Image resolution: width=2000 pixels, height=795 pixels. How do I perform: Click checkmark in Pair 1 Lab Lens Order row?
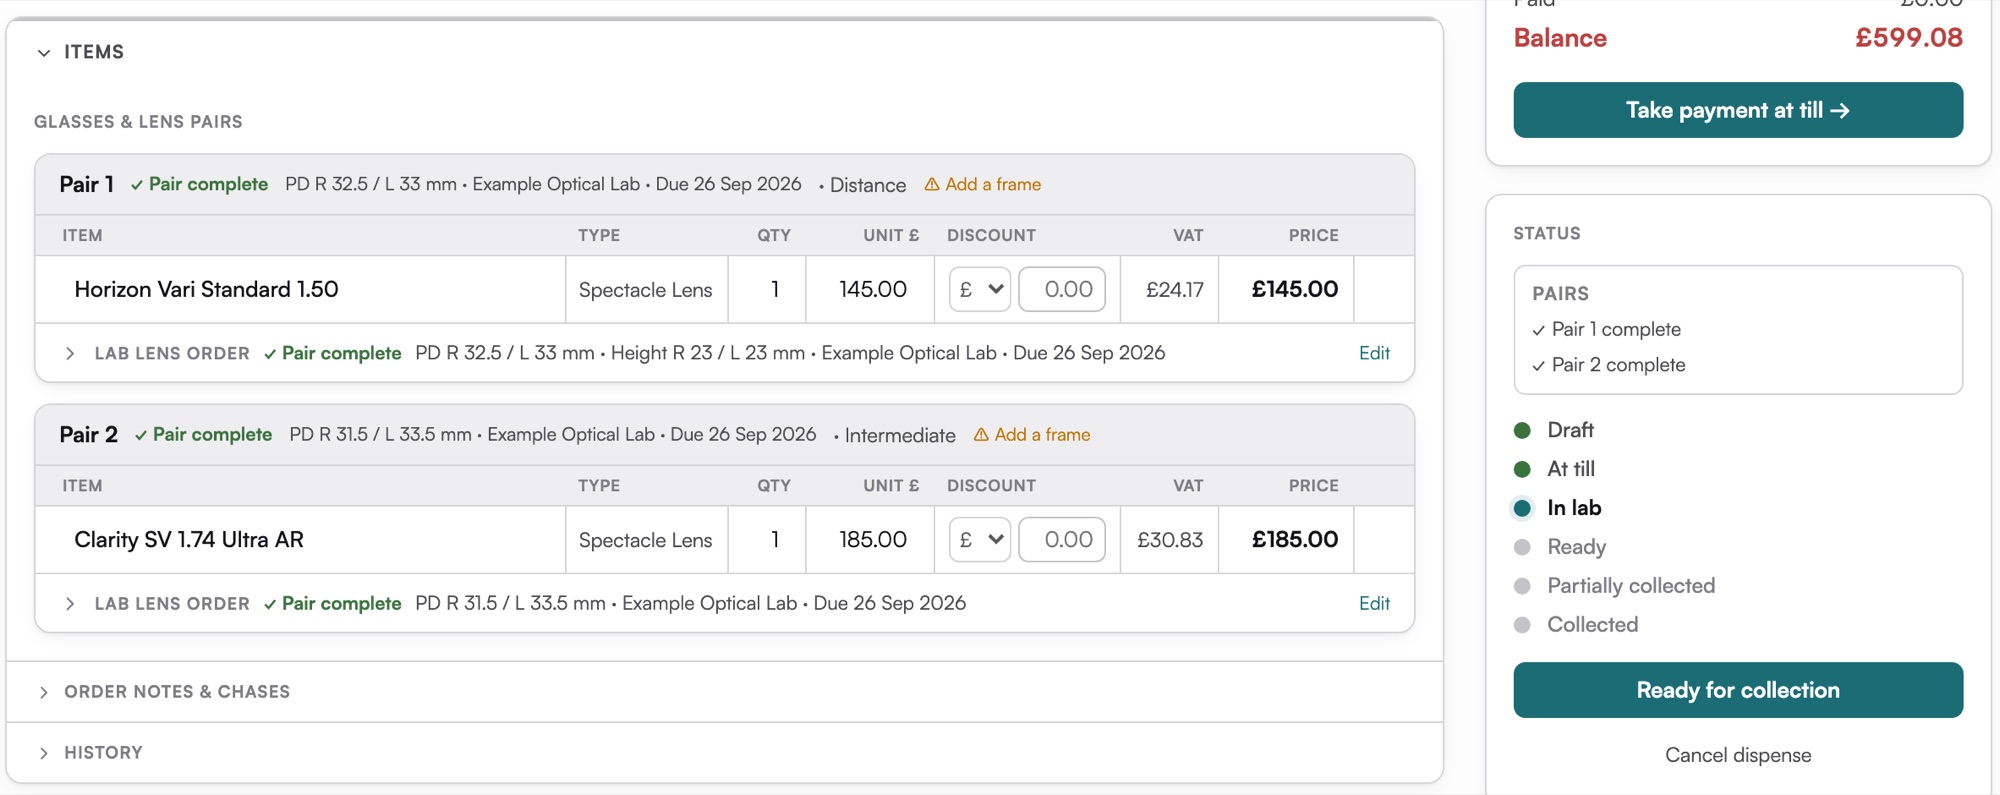(270, 354)
